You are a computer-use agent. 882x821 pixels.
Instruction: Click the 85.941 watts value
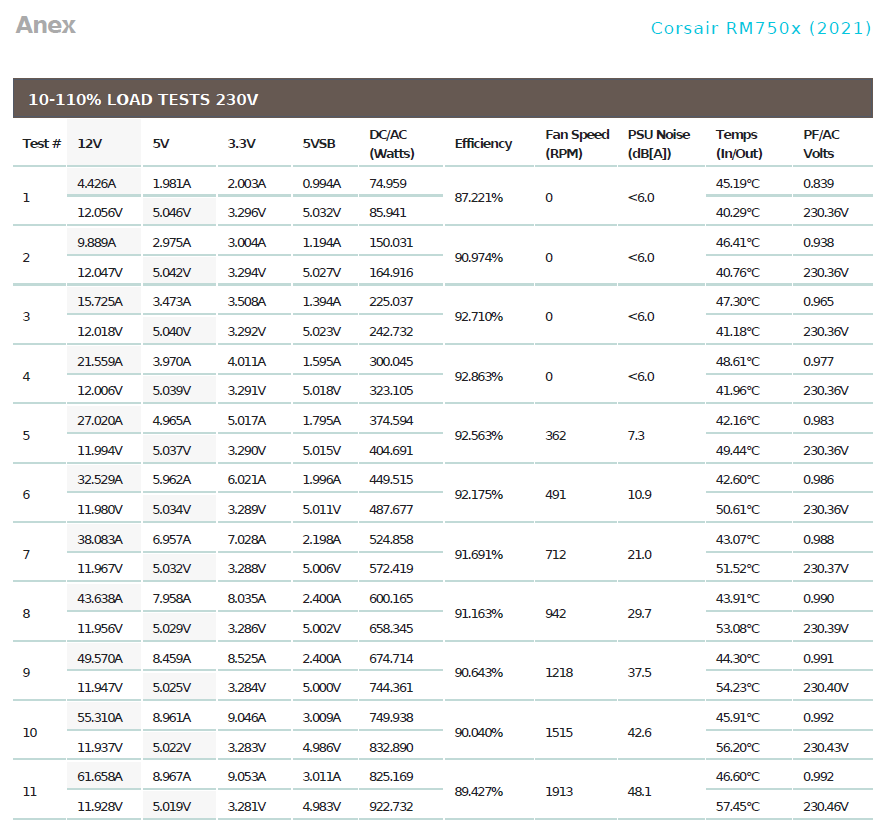click(388, 213)
